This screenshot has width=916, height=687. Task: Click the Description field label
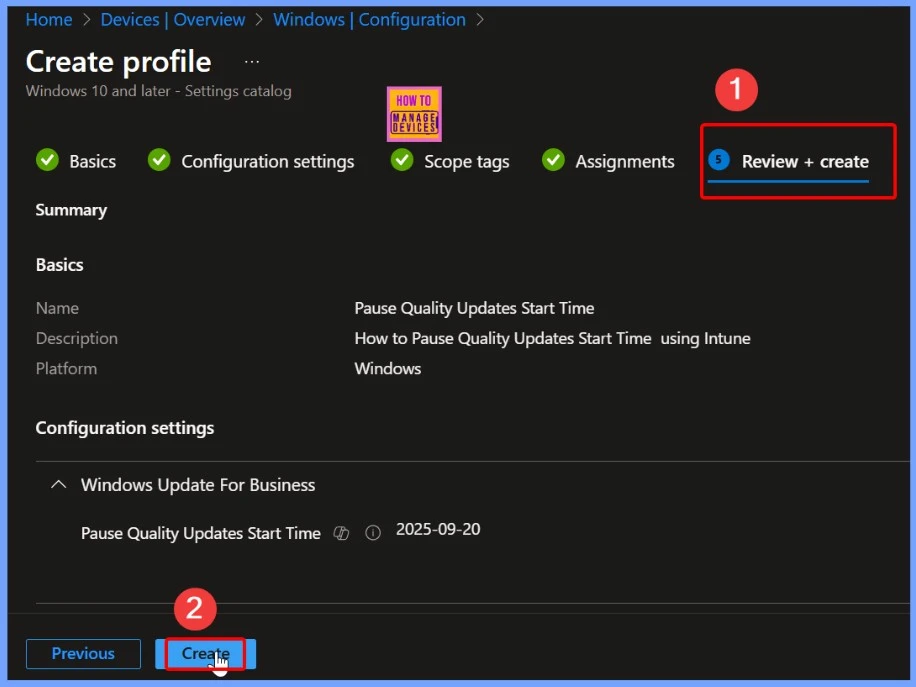(x=77, y=338)
